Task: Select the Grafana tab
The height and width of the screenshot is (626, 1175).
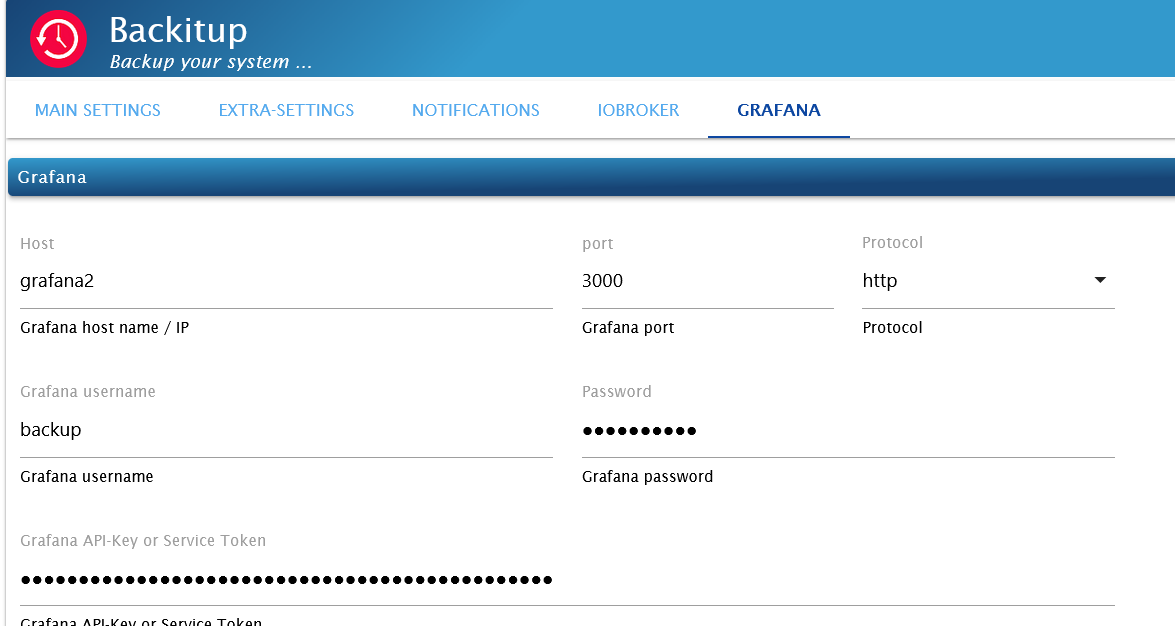Action: [x=779, y=110]
